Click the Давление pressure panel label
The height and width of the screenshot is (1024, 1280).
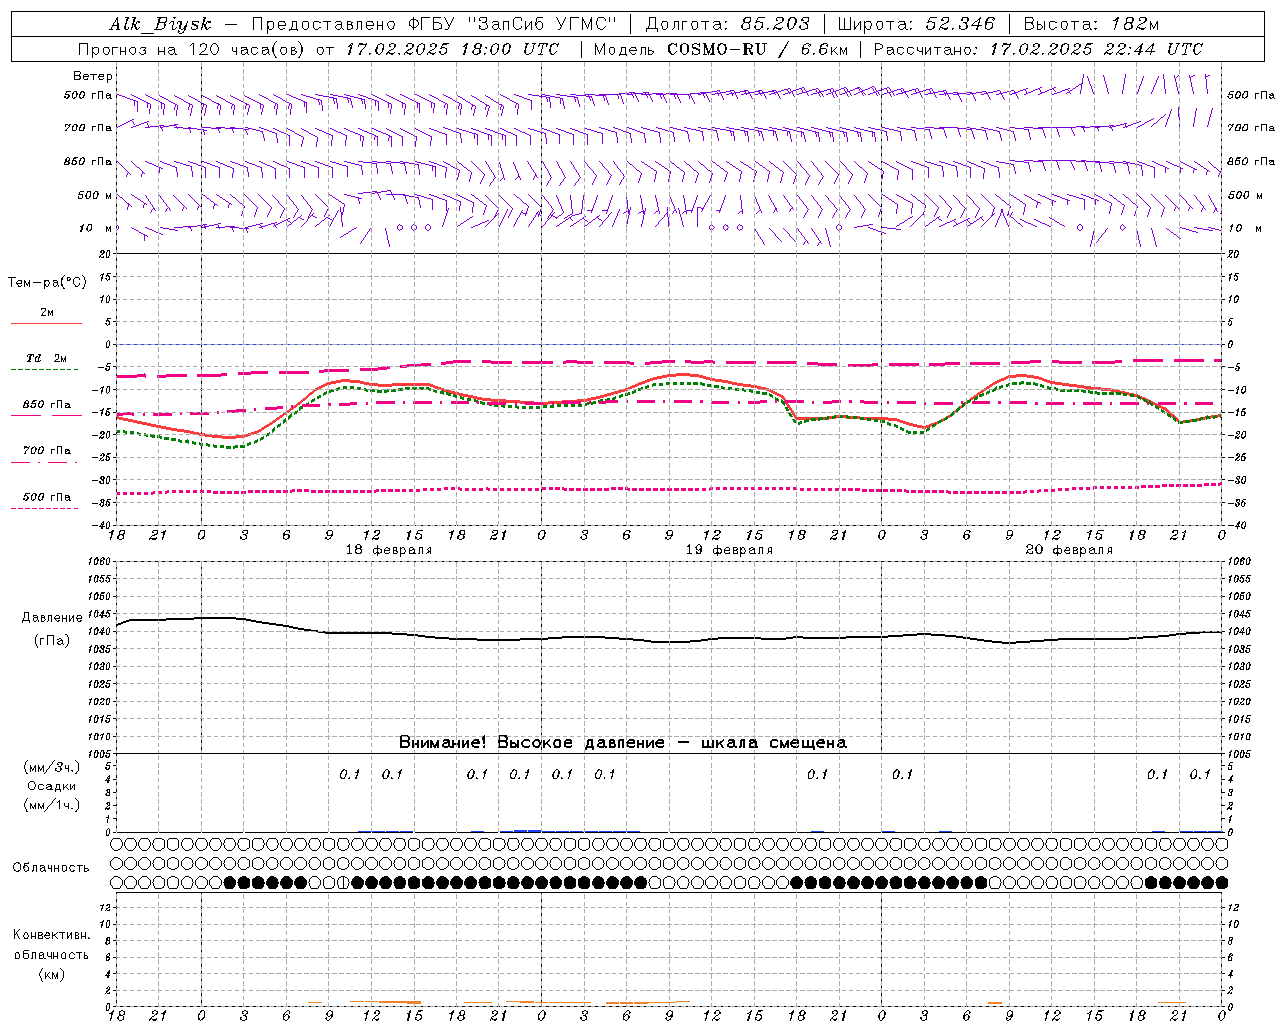point(52,618)
